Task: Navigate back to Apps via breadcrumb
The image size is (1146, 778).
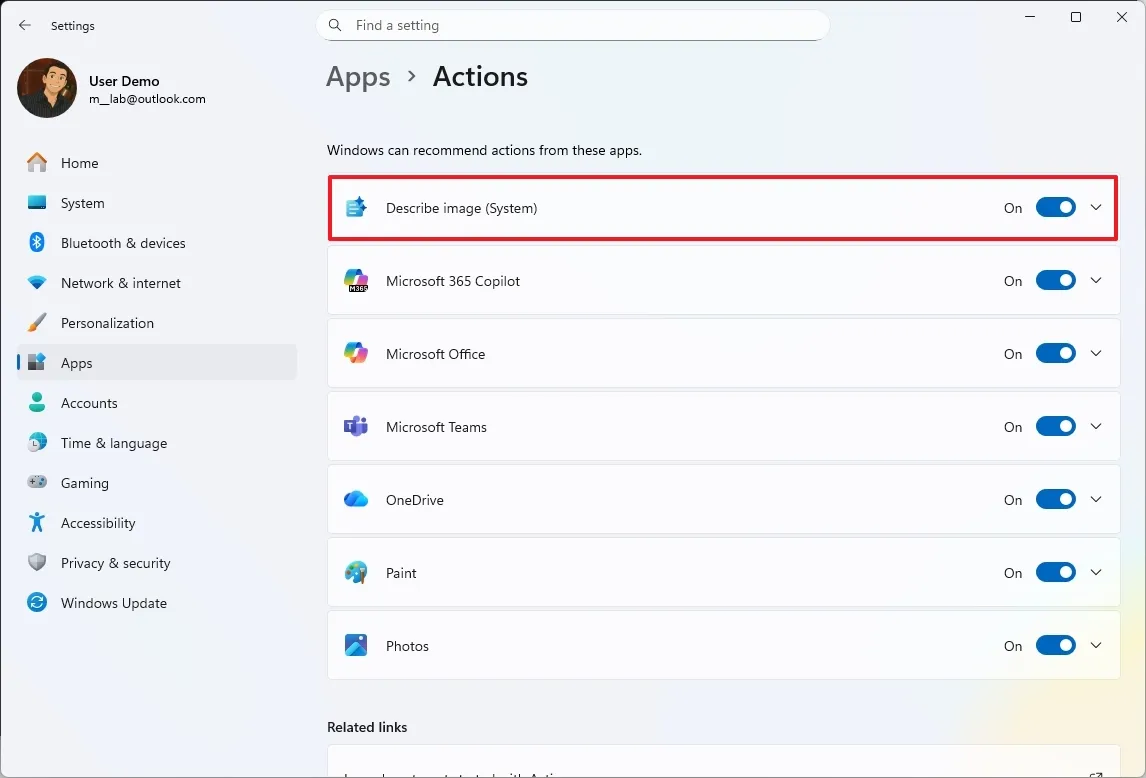Action: coord(358,76)
